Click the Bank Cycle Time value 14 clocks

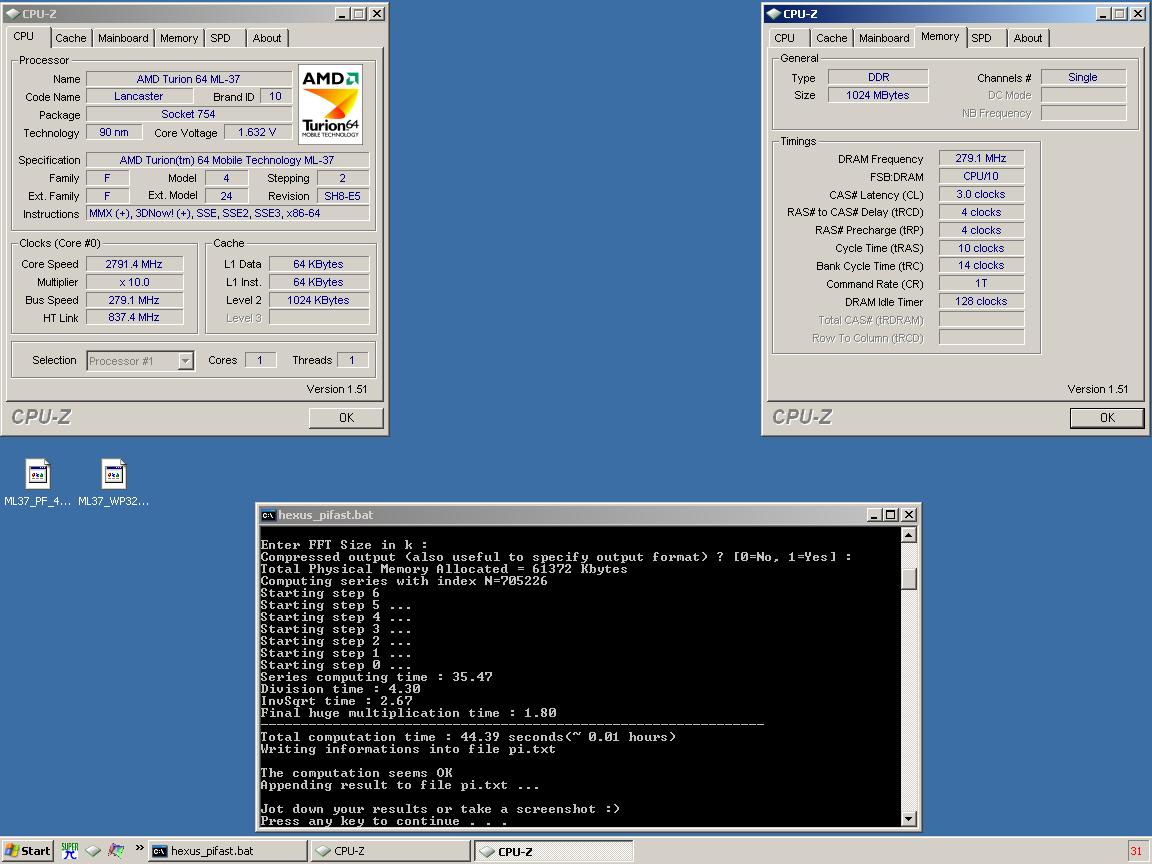point(982,265)
